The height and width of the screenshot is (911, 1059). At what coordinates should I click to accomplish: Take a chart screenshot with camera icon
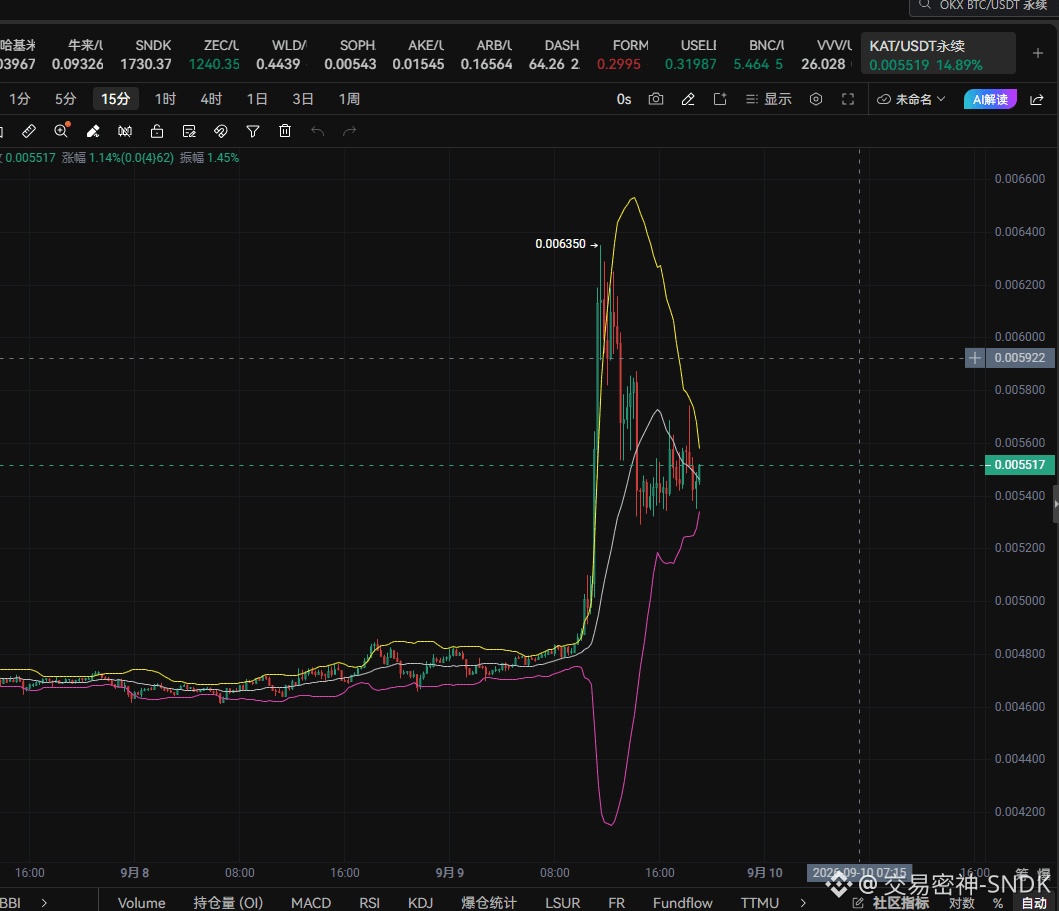656,99
